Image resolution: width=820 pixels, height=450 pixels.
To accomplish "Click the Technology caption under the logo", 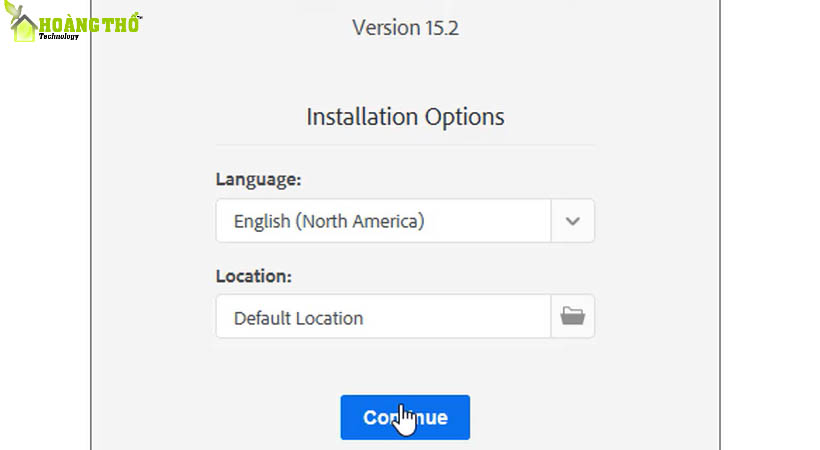I will pyautogui.click(x=61, y=37).
